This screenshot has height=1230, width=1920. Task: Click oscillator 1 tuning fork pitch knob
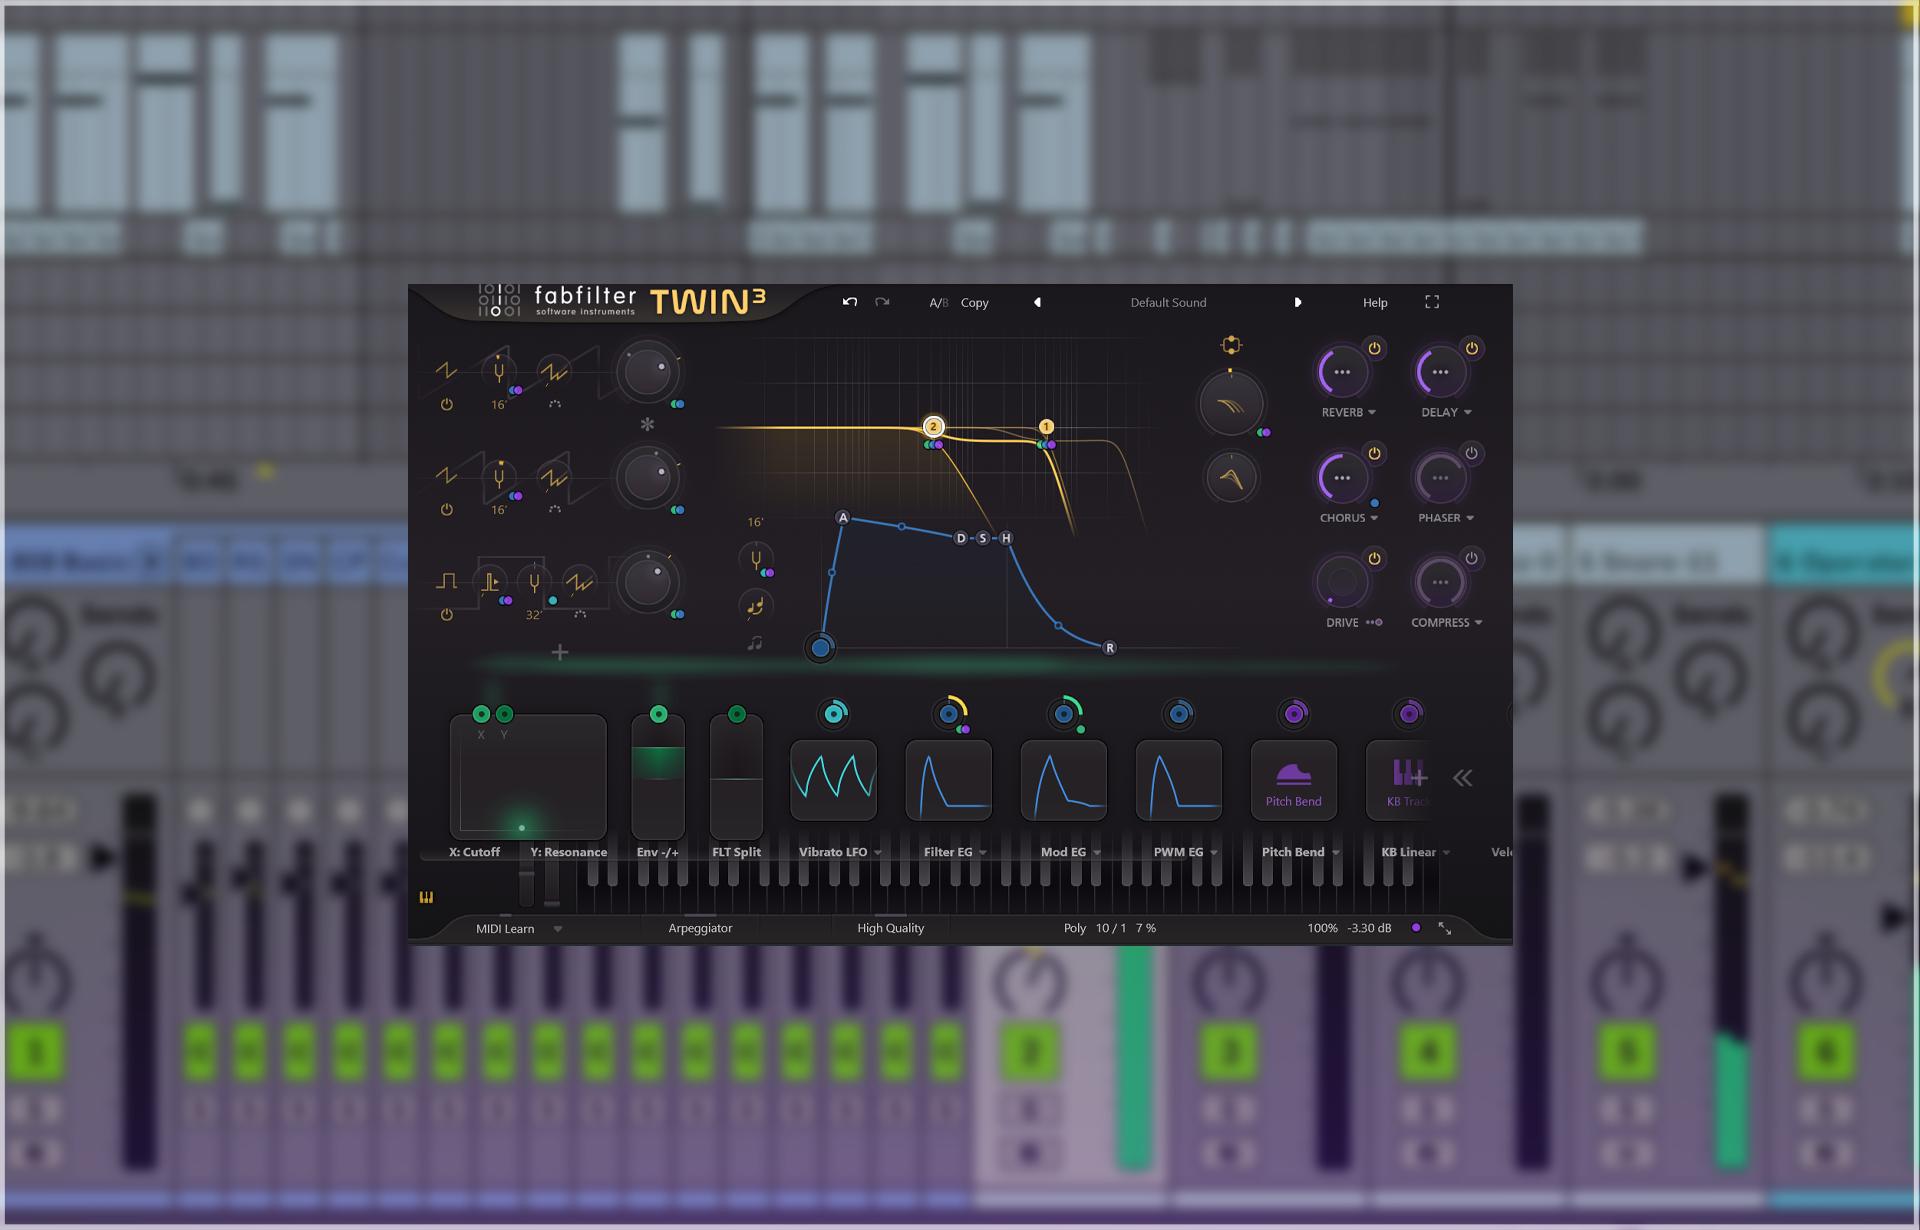click(x=498, y=372)
